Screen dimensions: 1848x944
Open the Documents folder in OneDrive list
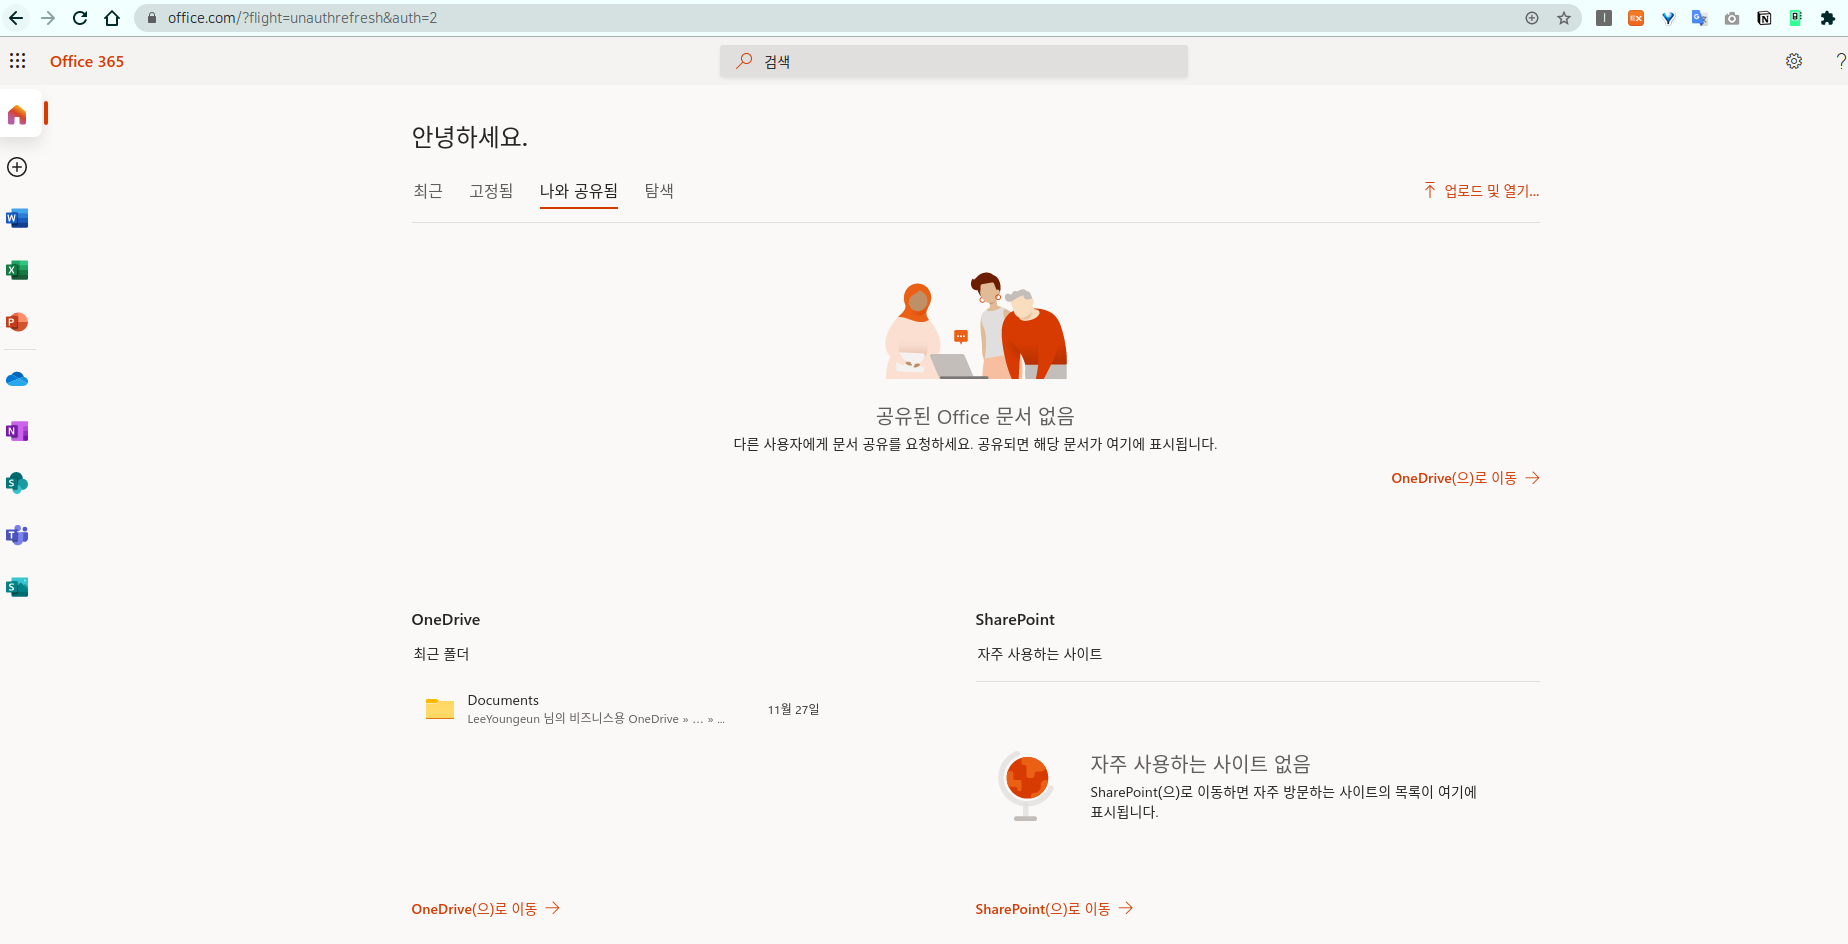503,701
